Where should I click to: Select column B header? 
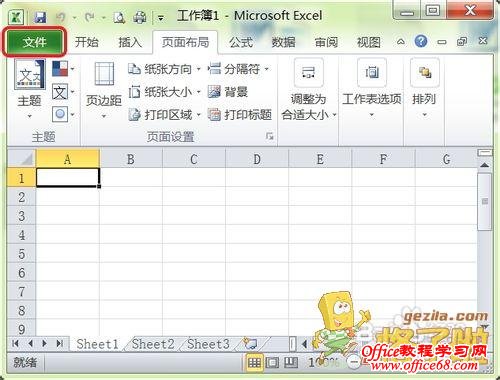click(x=131, y=159)
